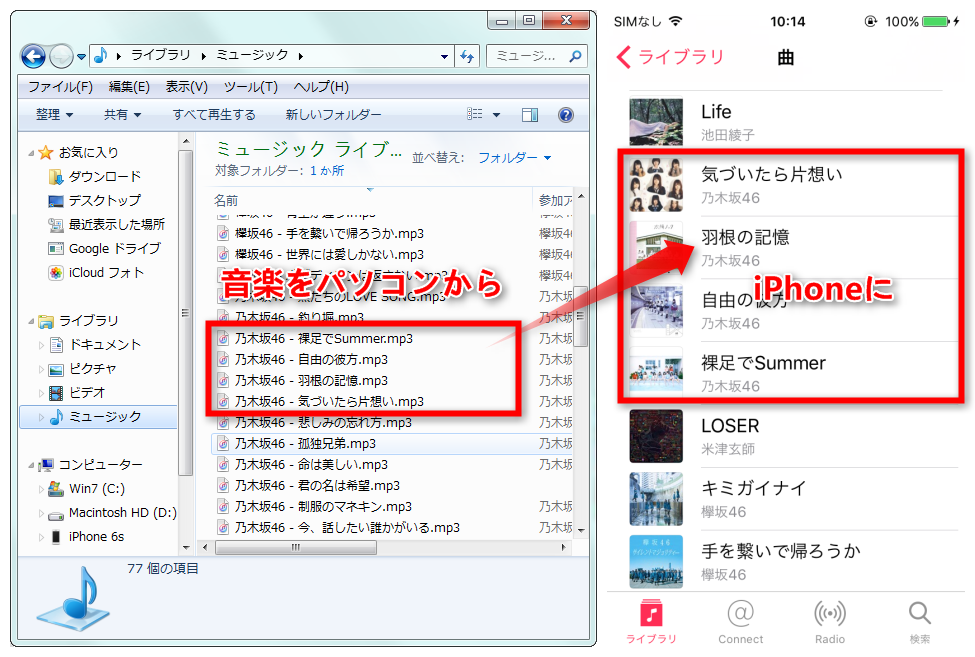Select 乃木坂46 - 制服のマネキン.mp3 file
975x657 pixels.
[315, 507]
